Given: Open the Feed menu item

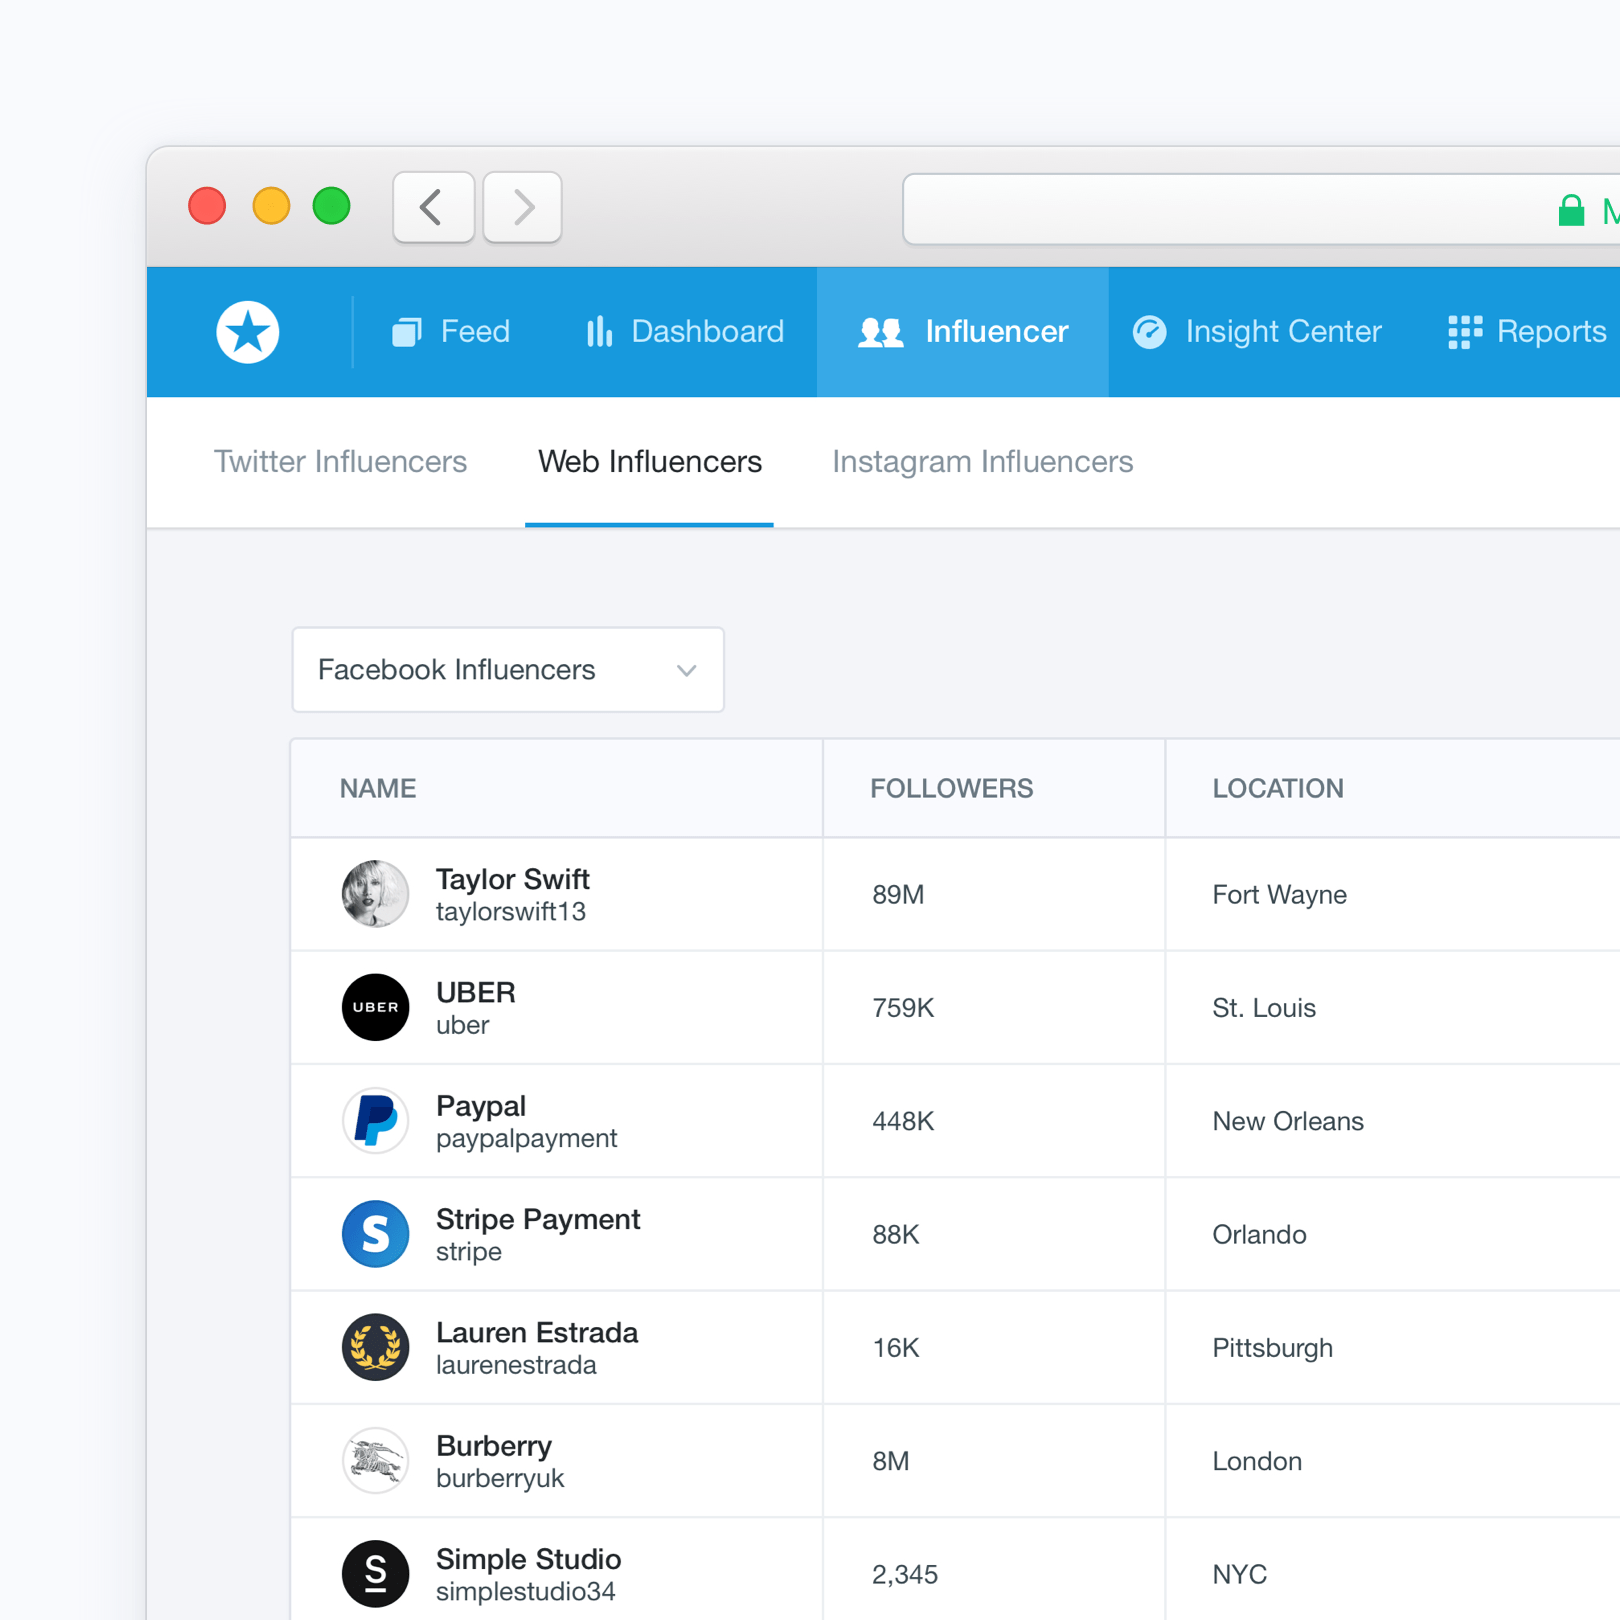Looking at the screenshot, I should click(451, 332).
